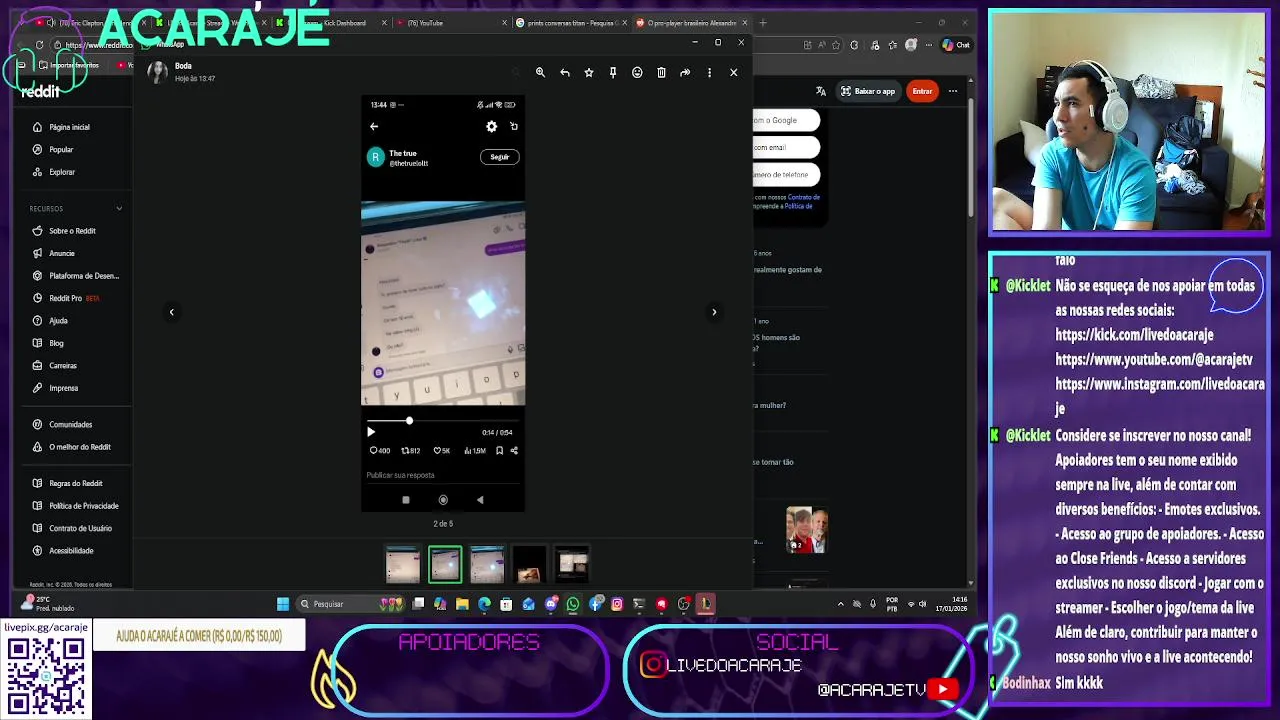Open clock showing 14:16 in taskbar
Screen dimensions: 1280x720
[x=952, y=604]
